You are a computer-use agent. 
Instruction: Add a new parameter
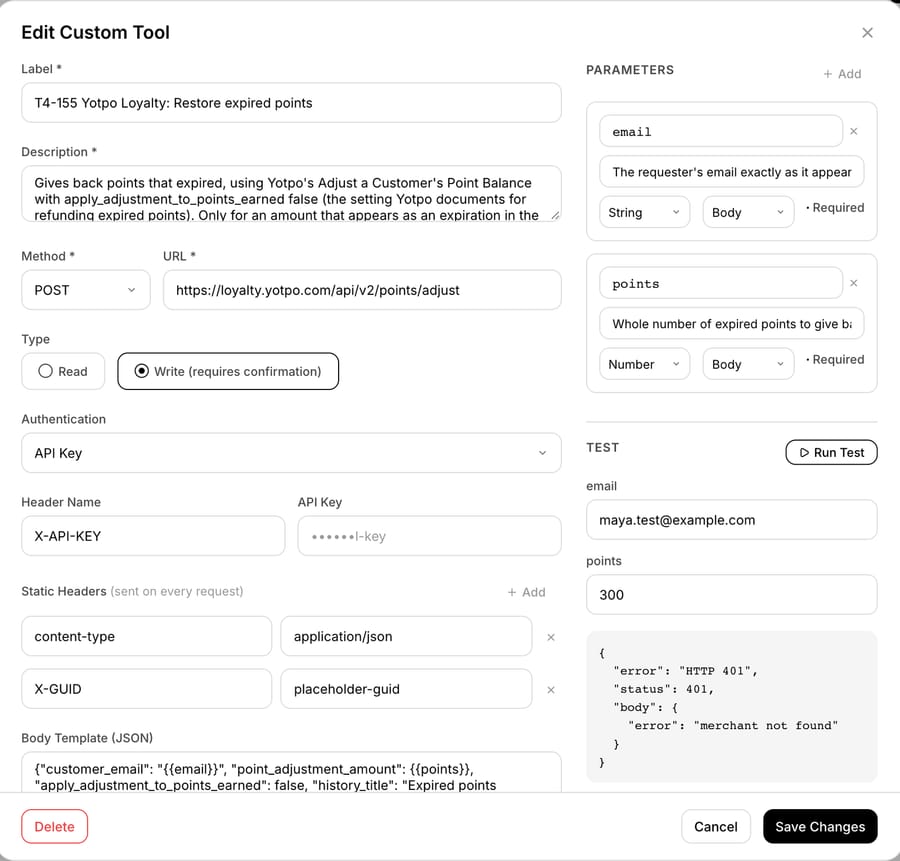(x=842, y=74)
